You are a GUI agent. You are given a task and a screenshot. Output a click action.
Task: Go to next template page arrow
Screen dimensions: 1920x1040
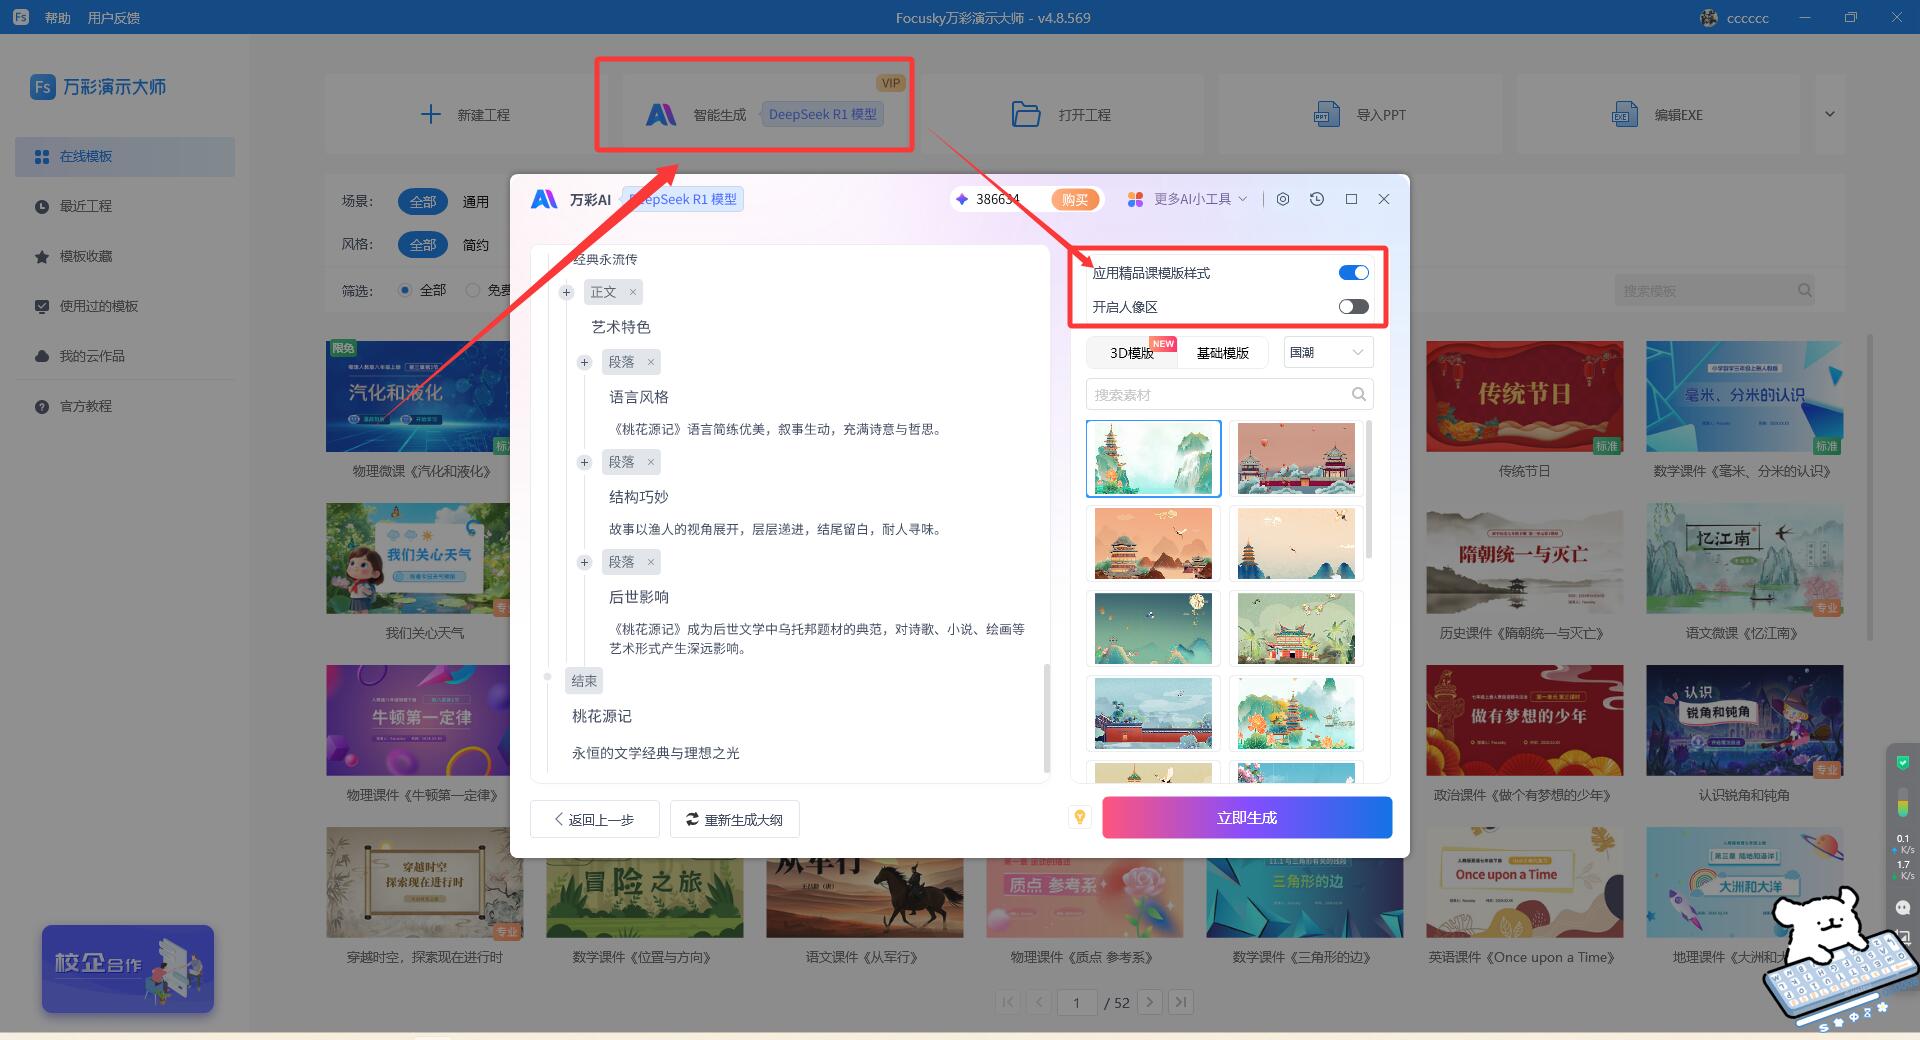1150,1002
